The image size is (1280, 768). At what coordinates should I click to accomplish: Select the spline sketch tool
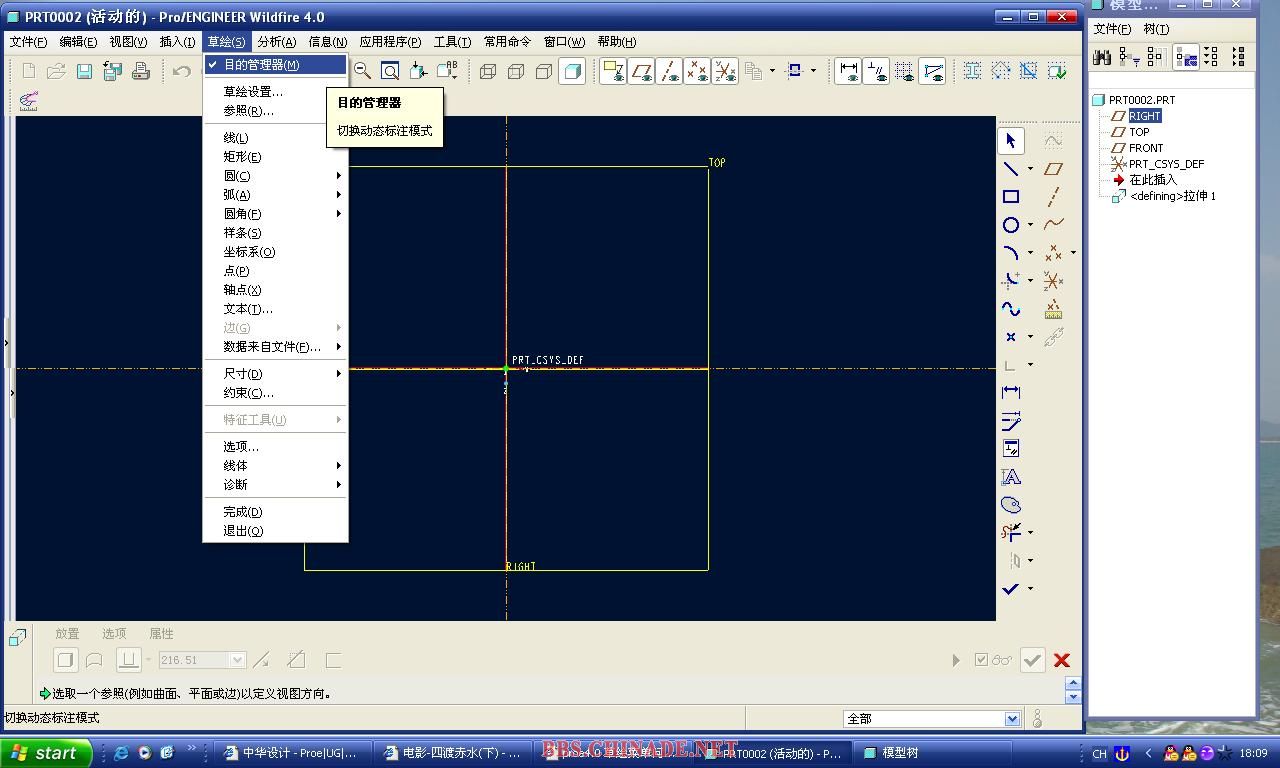1011,309
